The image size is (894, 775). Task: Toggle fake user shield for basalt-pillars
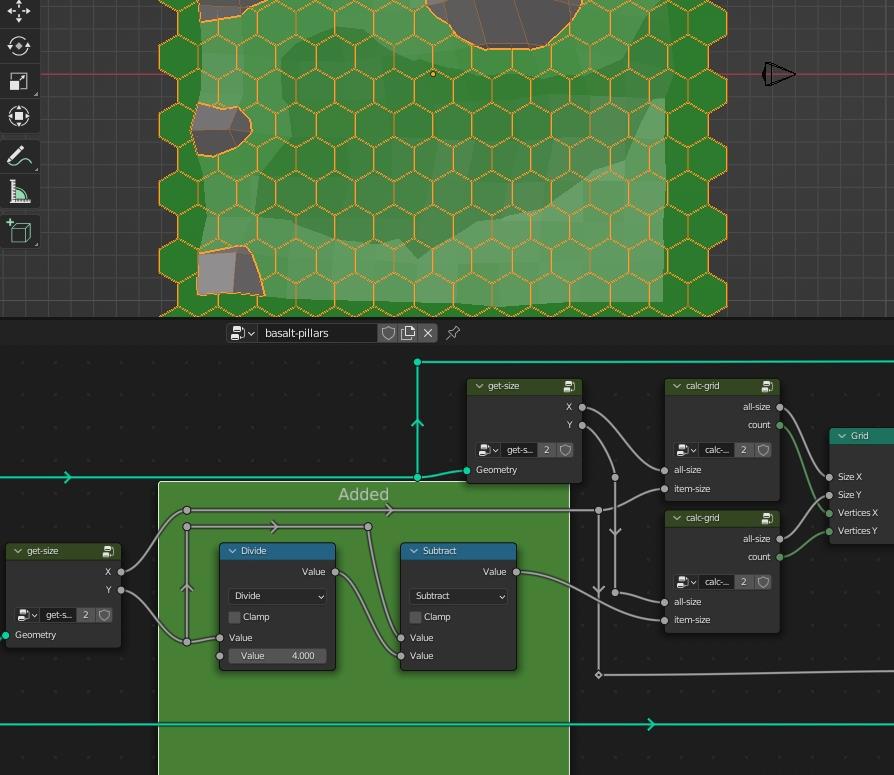click(388, 333)
